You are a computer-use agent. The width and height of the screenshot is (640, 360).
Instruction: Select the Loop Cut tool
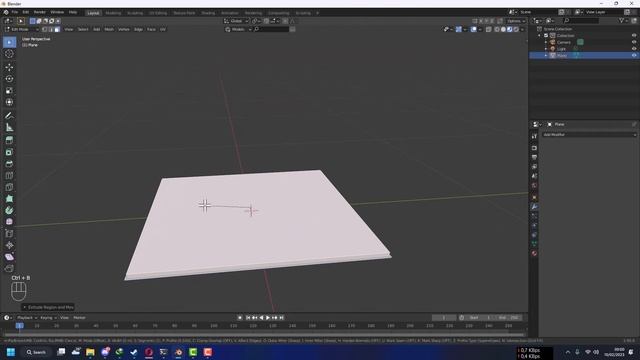(x=9, y=176)
